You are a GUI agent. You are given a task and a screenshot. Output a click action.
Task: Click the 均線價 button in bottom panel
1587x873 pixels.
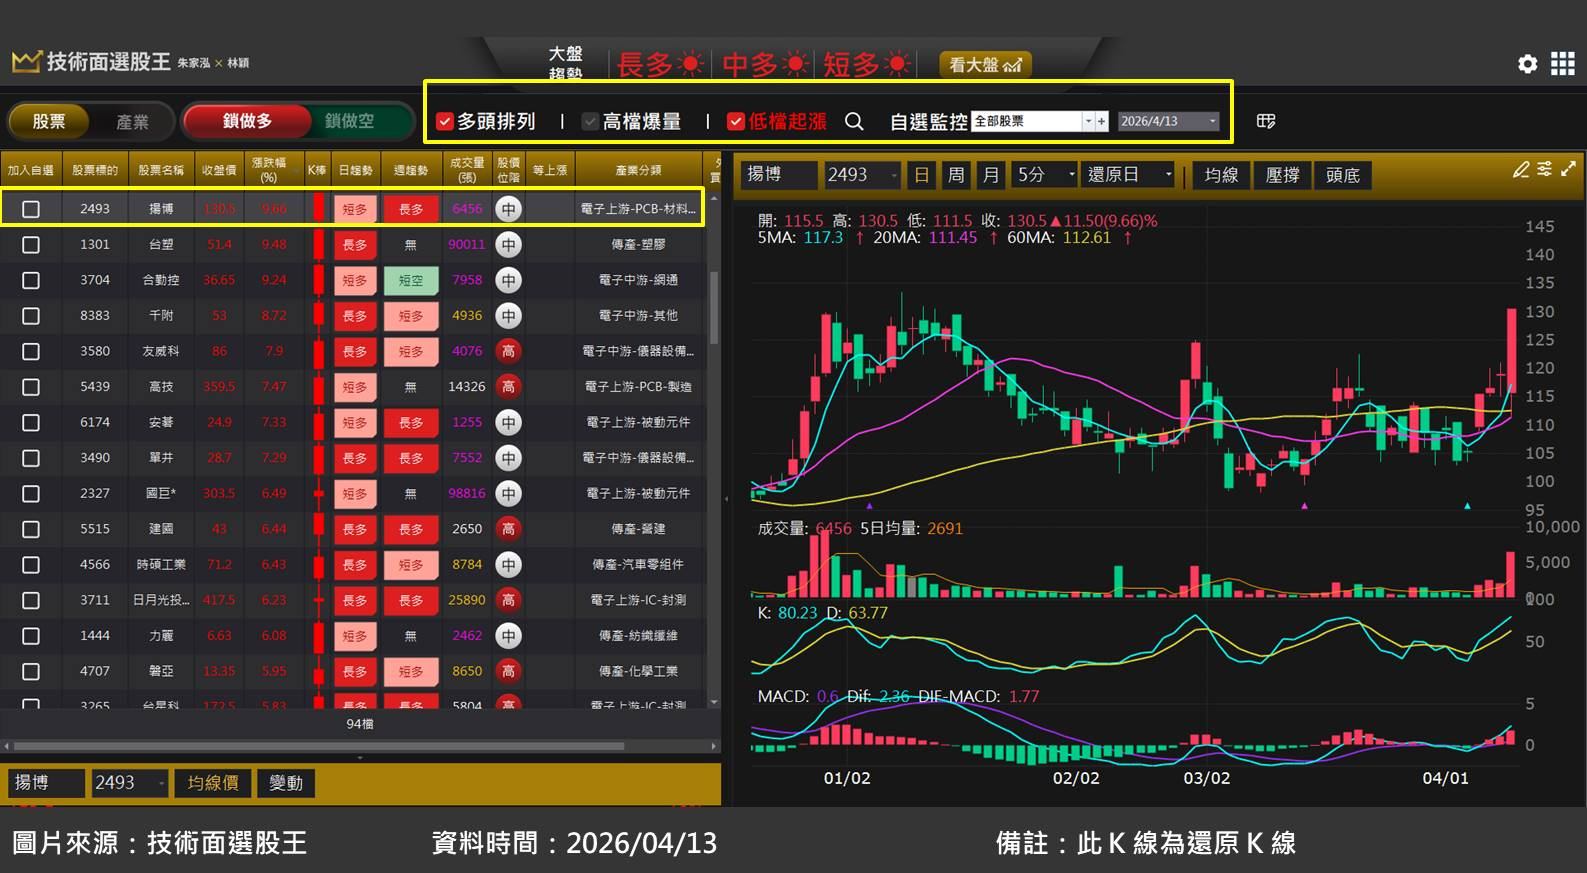[213, 783]
